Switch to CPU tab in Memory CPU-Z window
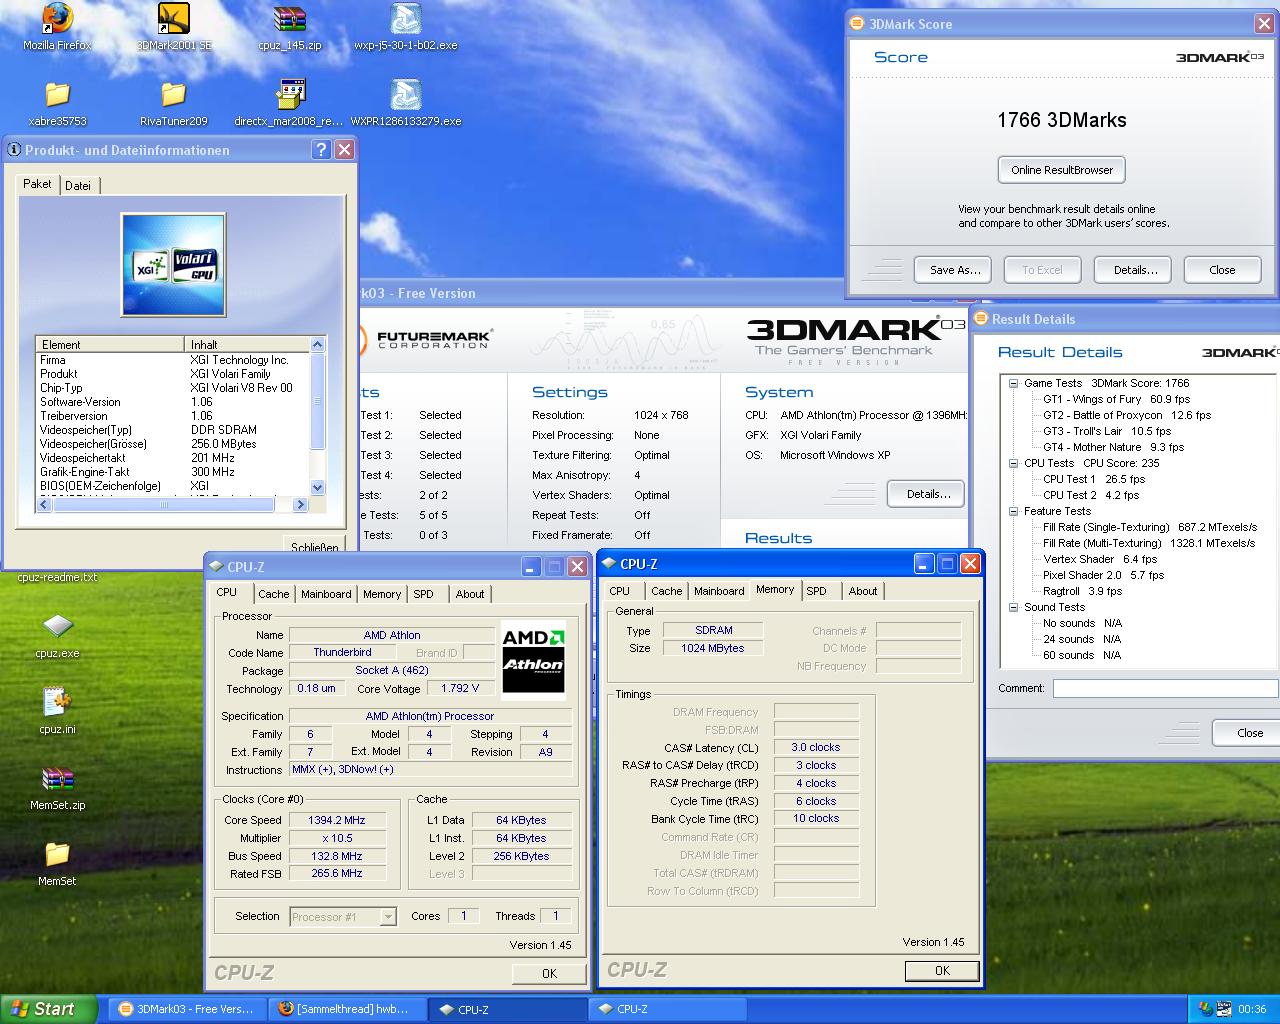This screenshot has width=1280, height=1024. click(620, 591)
